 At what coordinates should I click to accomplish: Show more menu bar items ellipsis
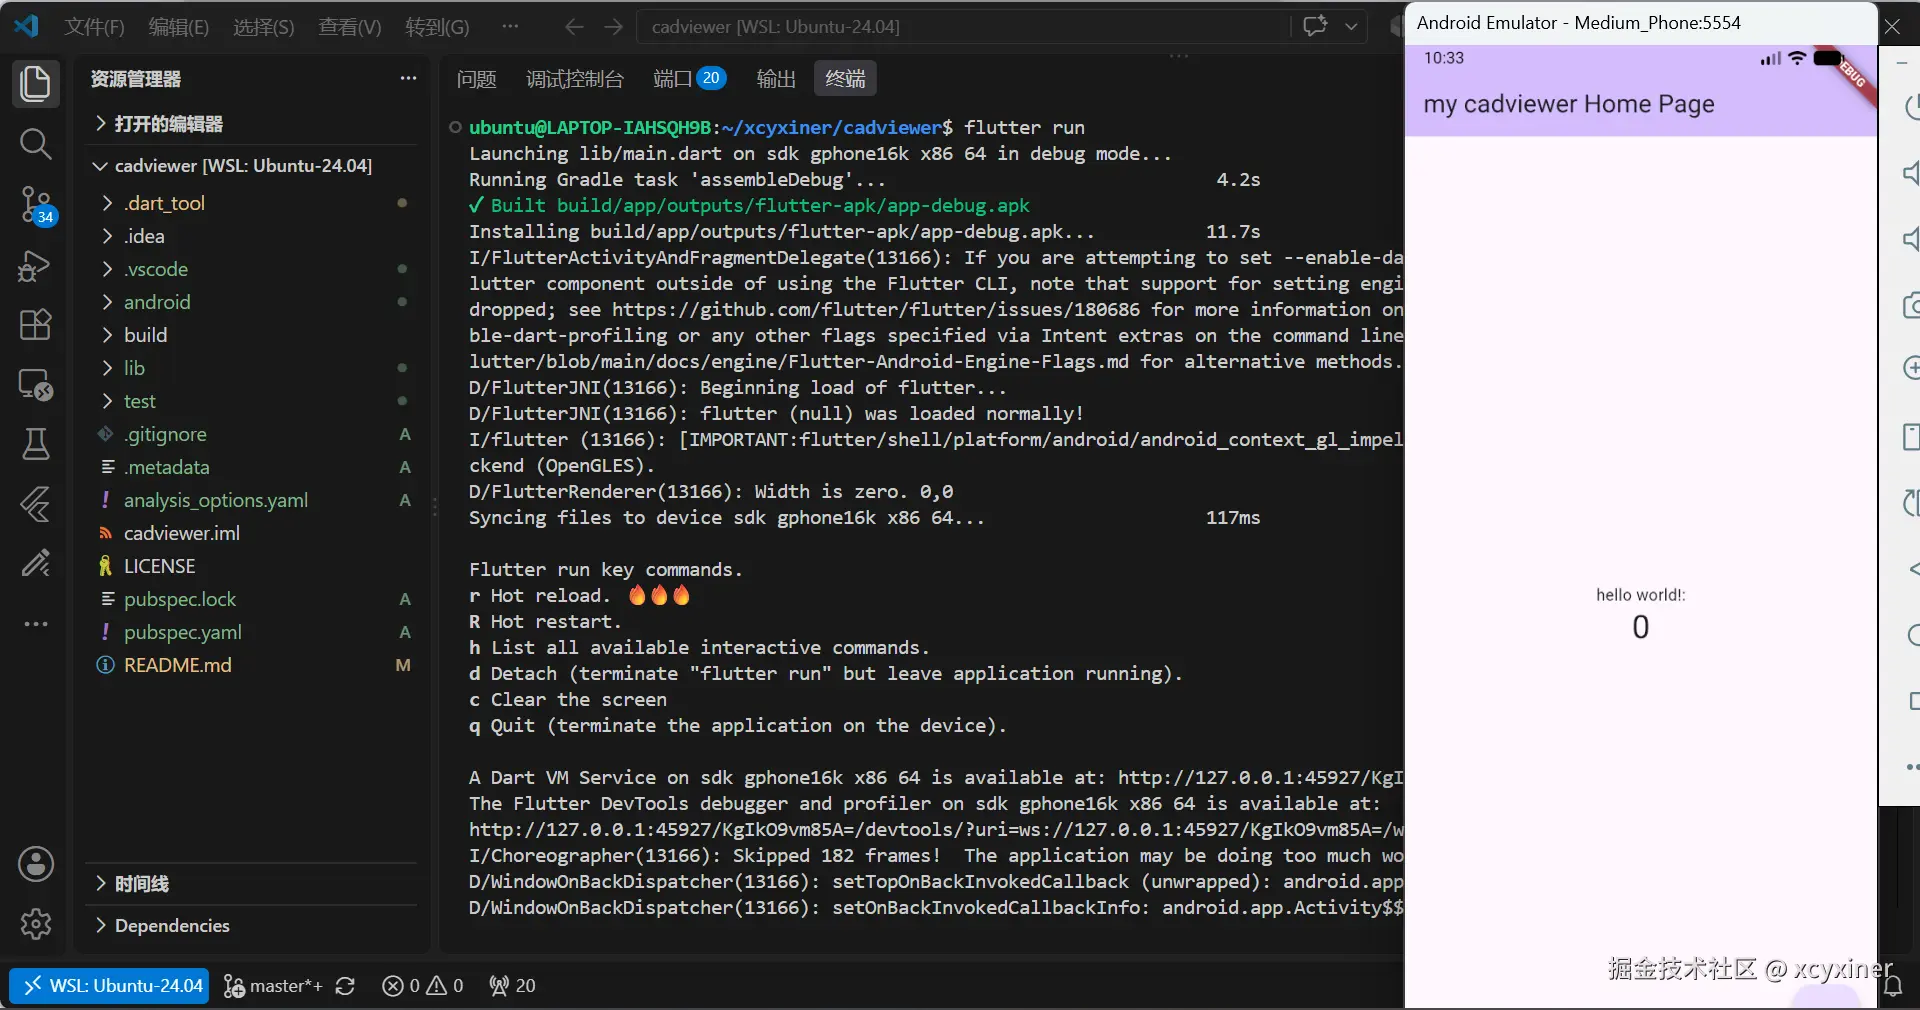coord(510,27)
